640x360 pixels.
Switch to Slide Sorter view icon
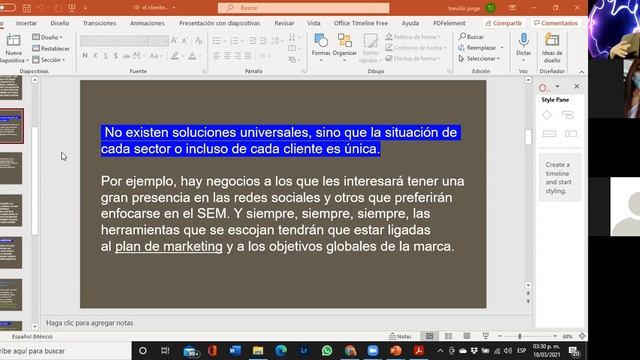pos(448,336)
